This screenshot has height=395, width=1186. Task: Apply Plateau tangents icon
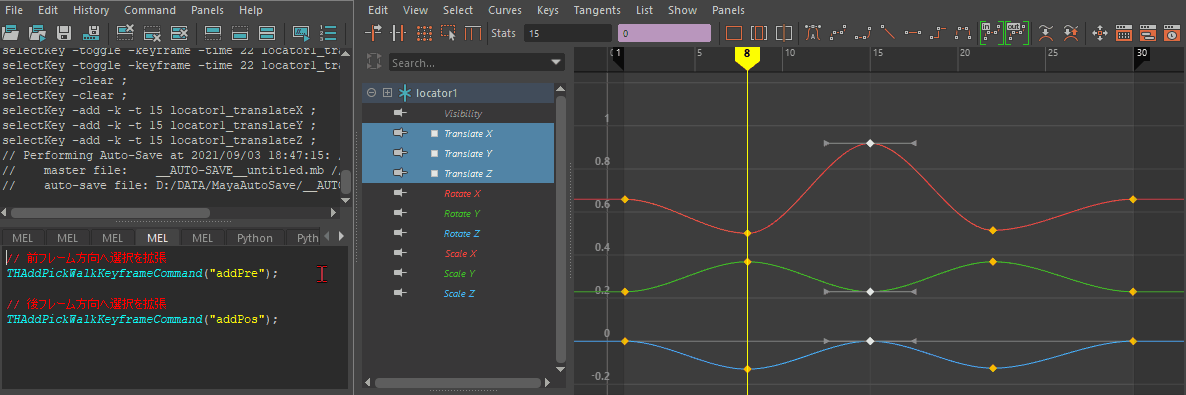click(963, 33)
